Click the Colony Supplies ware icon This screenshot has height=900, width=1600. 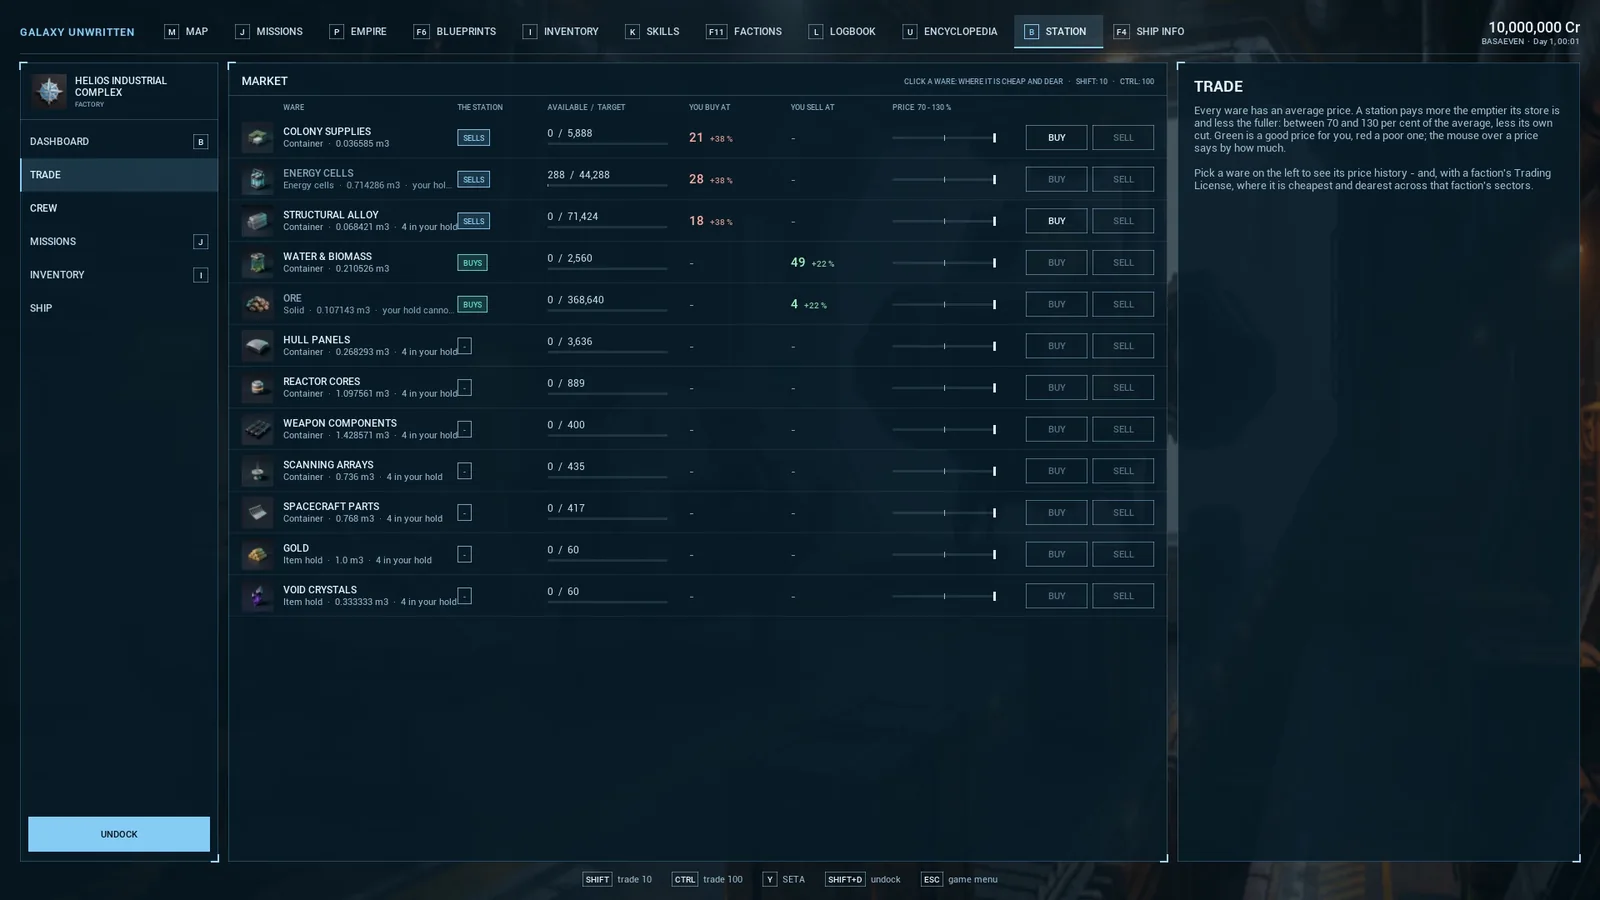pyautogui.click(x=257, y=138)
